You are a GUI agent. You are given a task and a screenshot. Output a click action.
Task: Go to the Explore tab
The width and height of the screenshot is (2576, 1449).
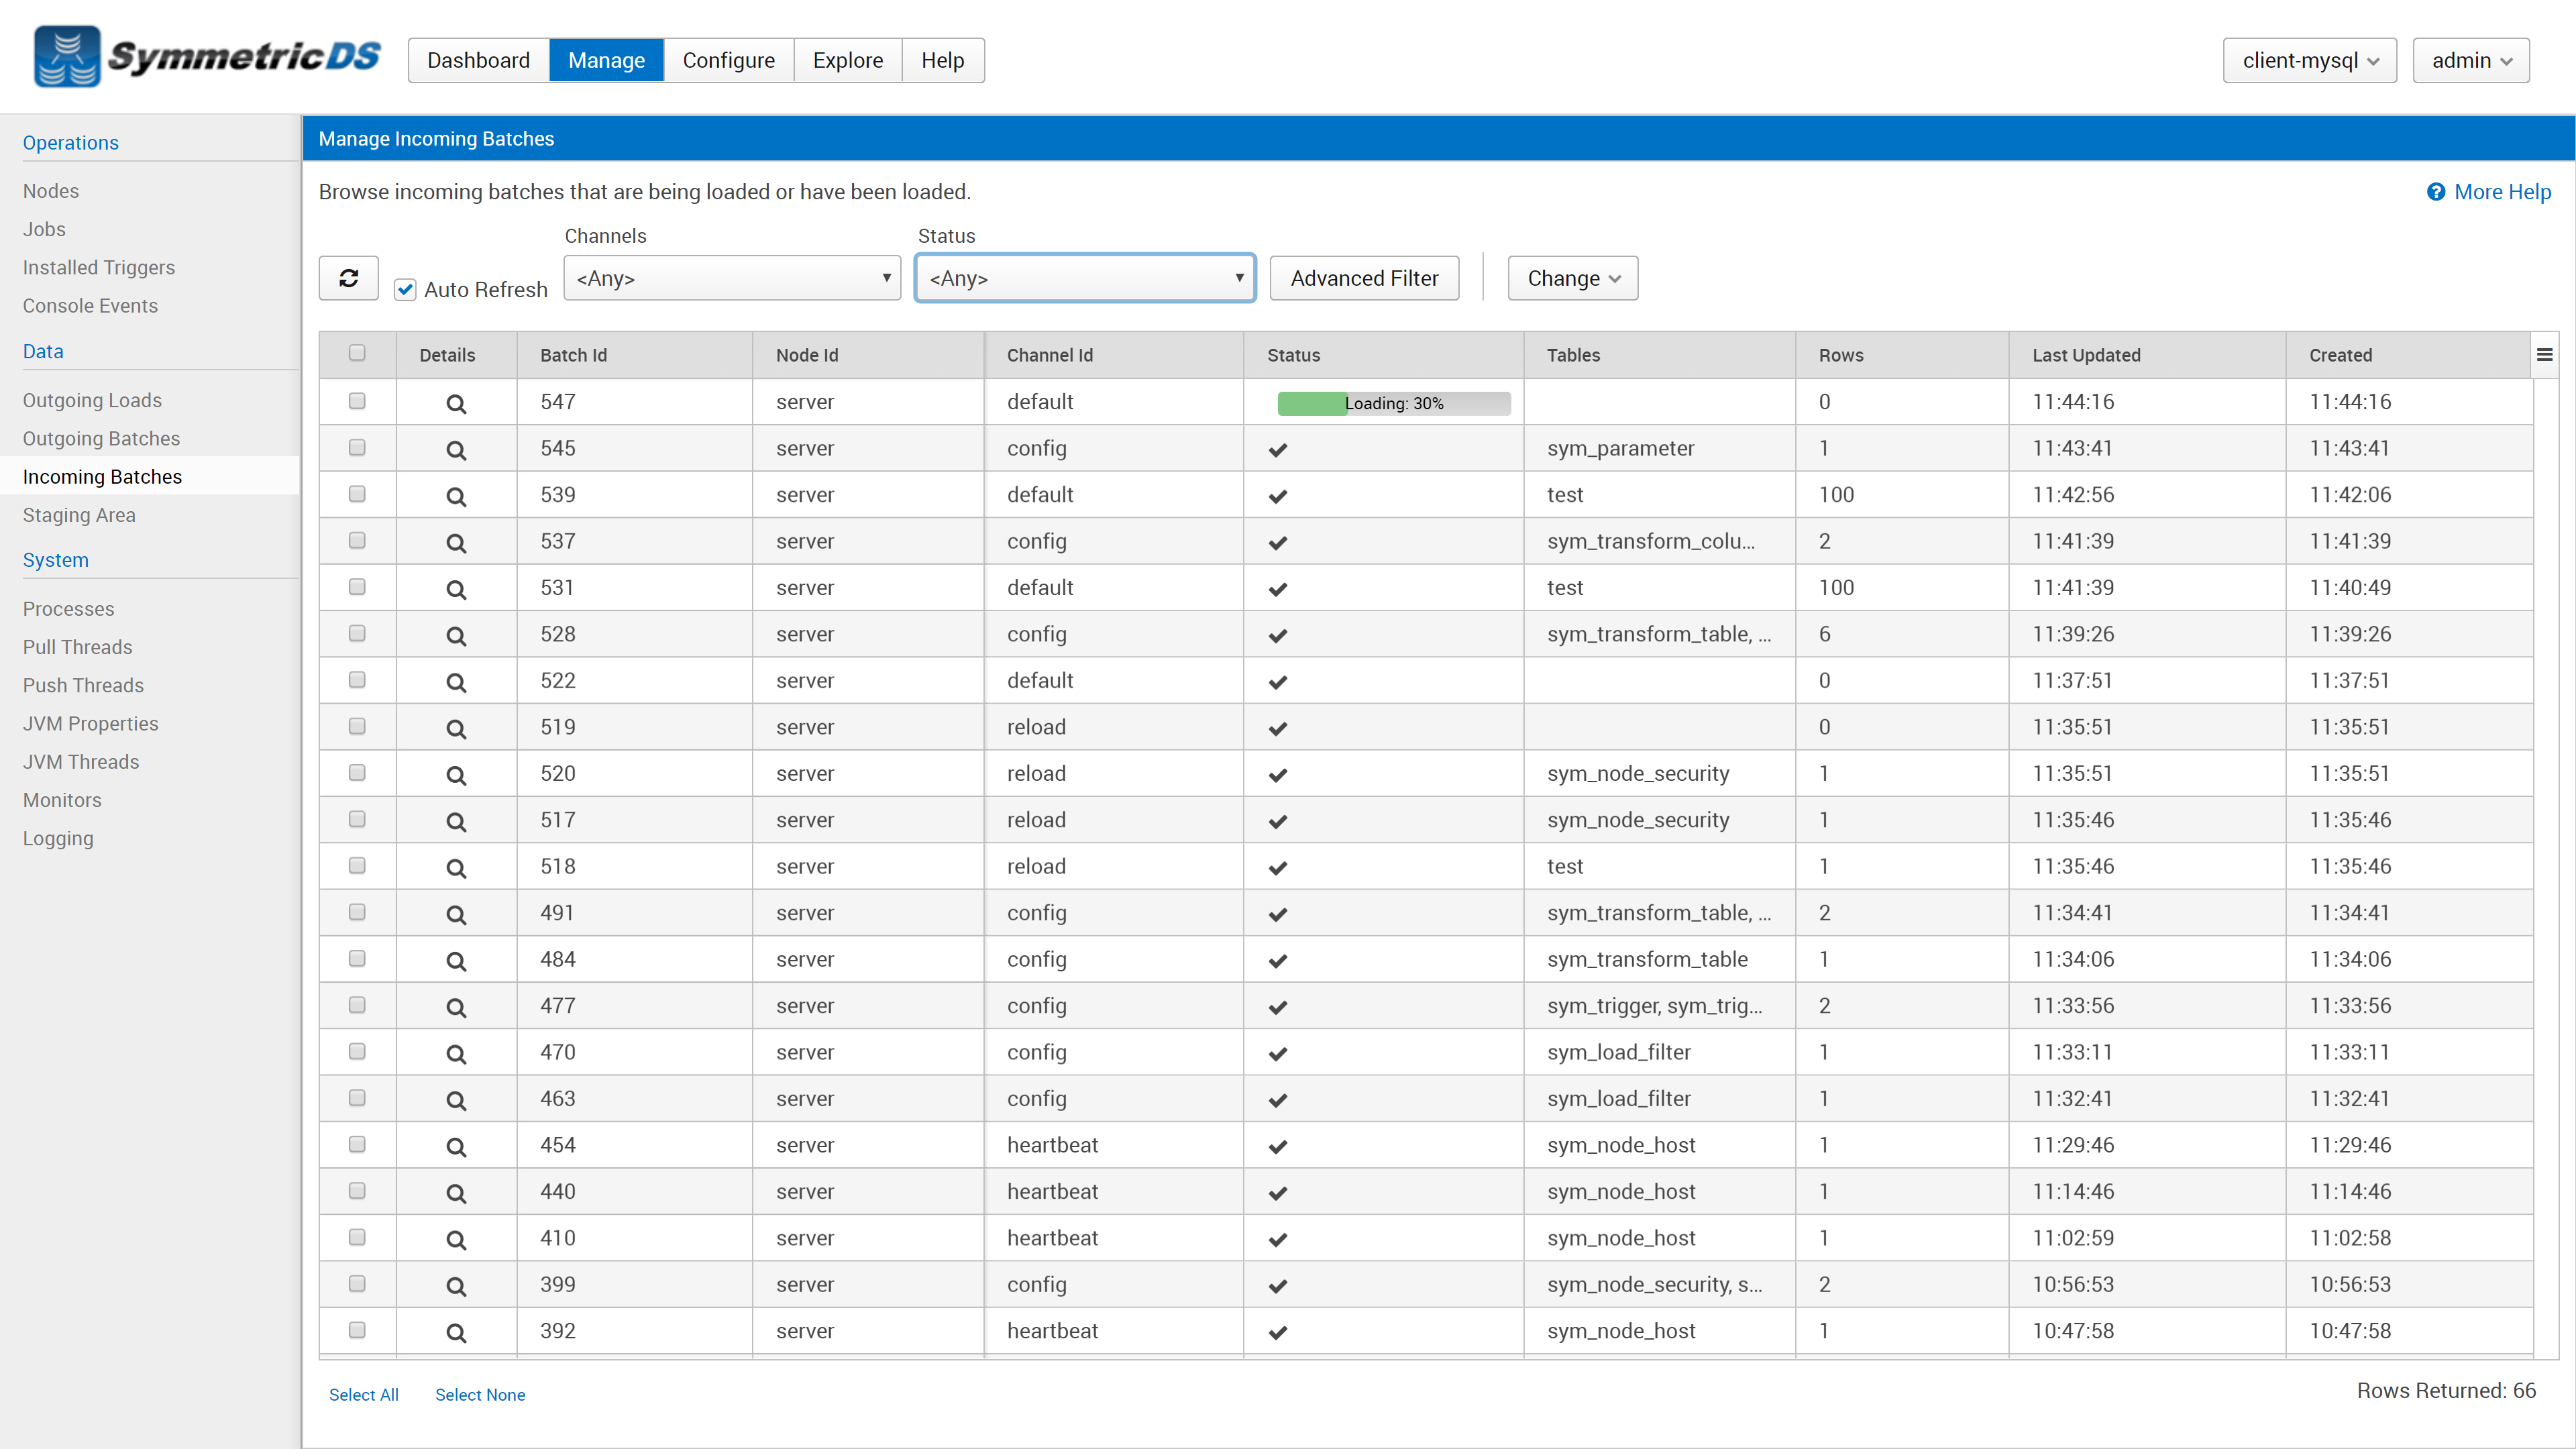pyautogui.click(x=848, y=60)
